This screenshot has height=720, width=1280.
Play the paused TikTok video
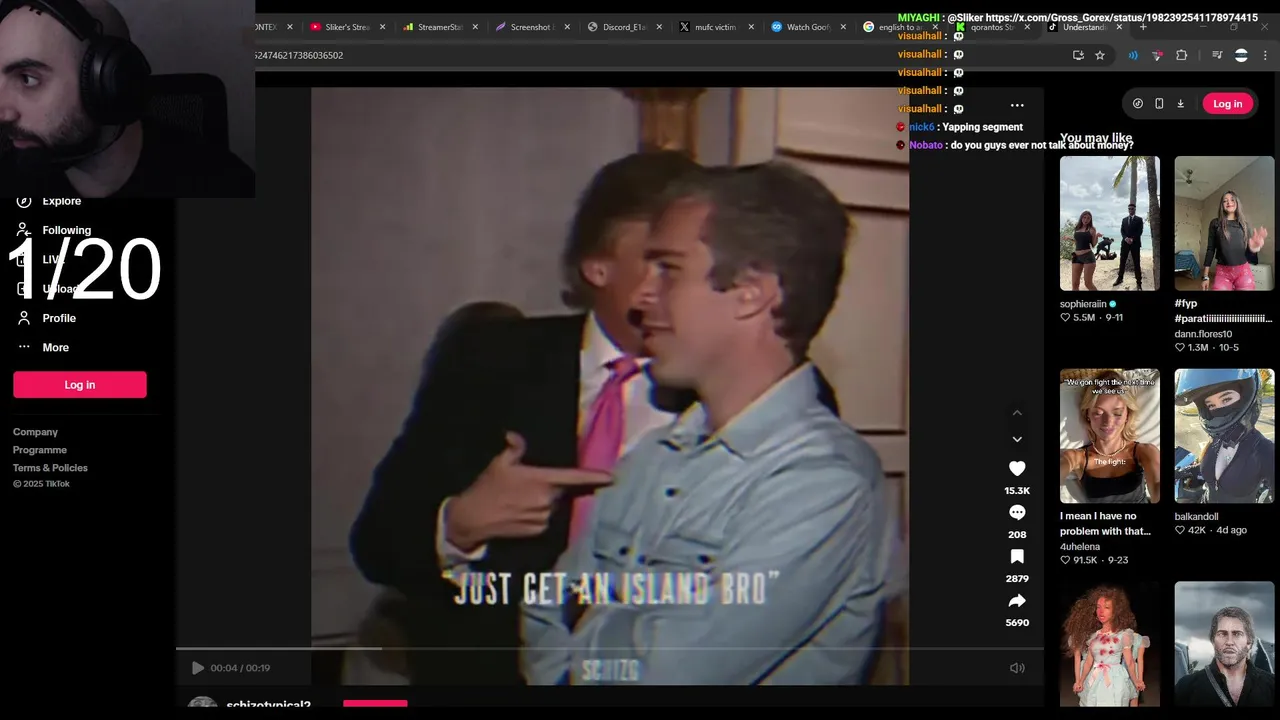tap(197, 668)
